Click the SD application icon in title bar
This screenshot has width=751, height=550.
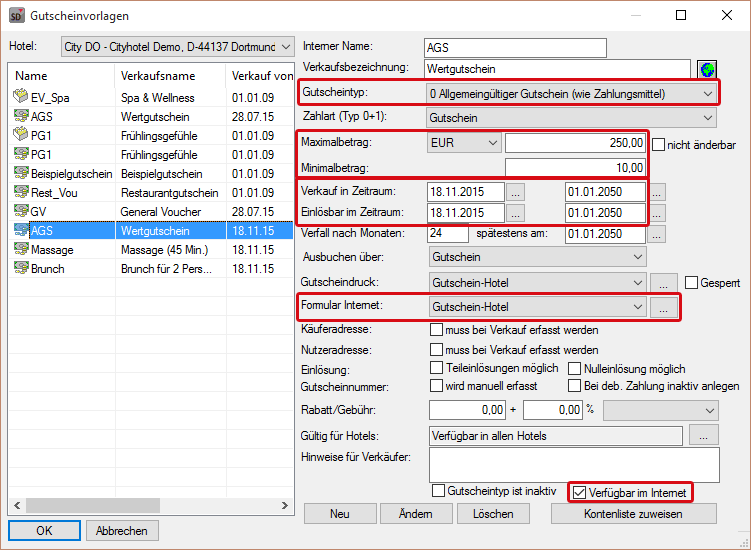click(x=16, y=16)
